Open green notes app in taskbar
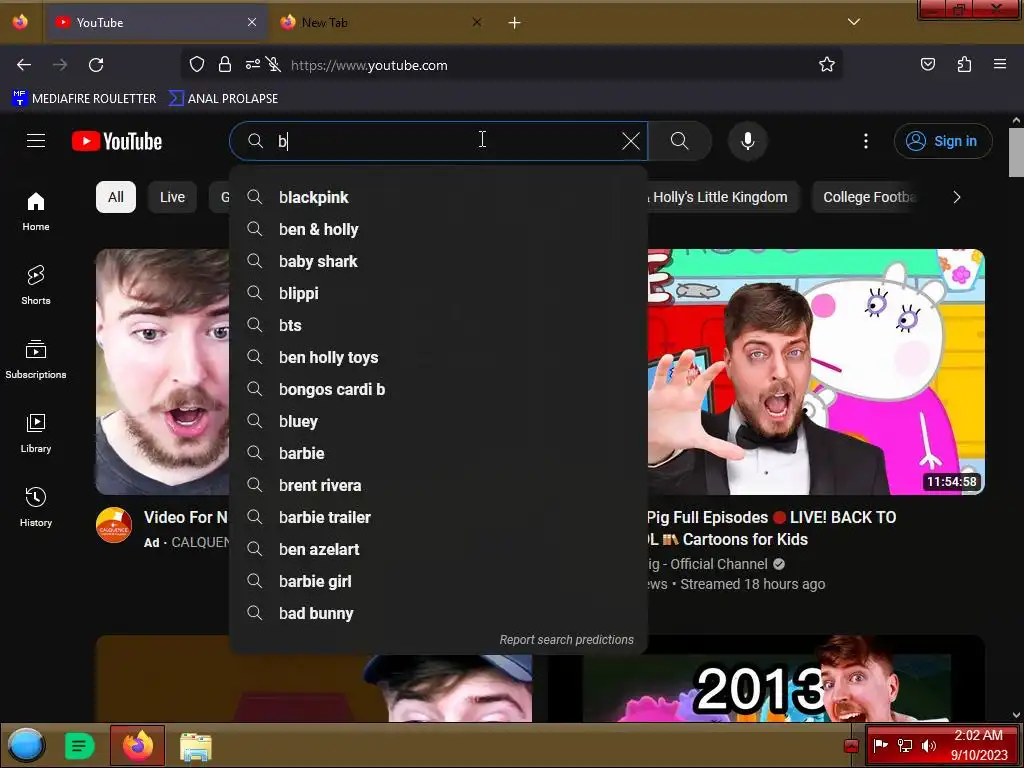 coord(80,745)
